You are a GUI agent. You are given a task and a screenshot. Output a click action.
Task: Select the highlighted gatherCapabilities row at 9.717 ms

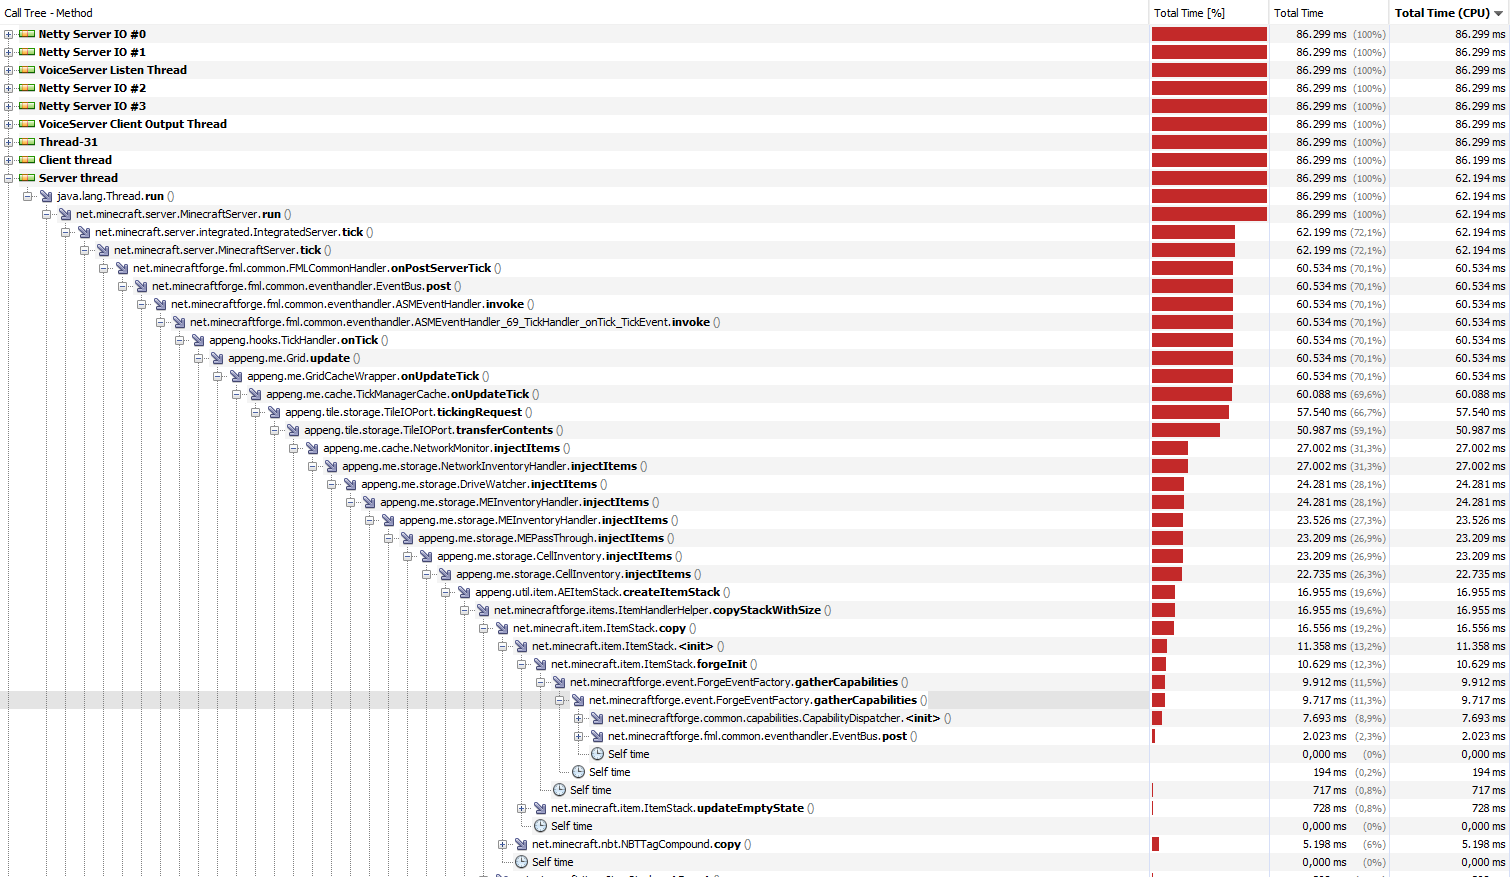point(755,700)
